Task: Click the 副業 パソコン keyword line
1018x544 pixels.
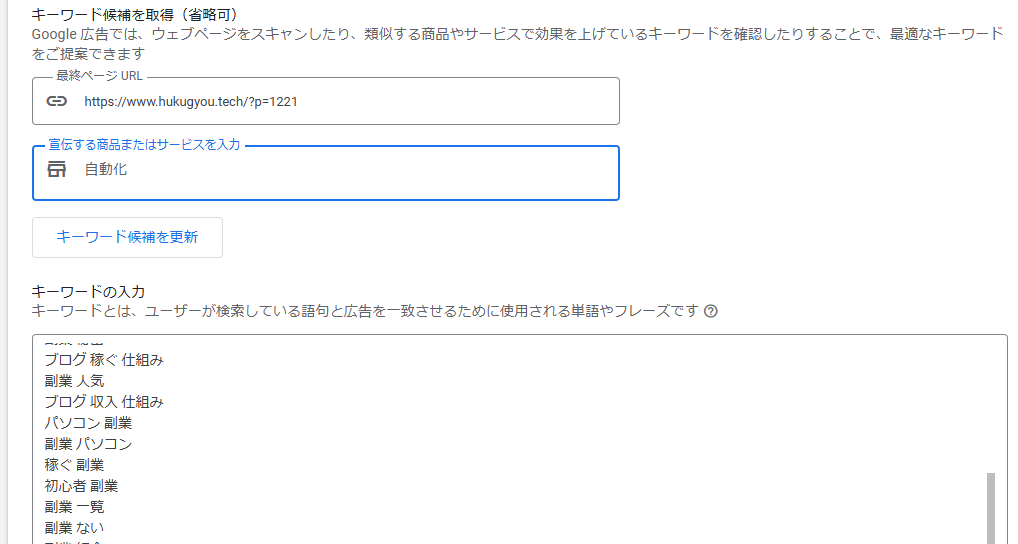Action: click(x=88, y=444)
